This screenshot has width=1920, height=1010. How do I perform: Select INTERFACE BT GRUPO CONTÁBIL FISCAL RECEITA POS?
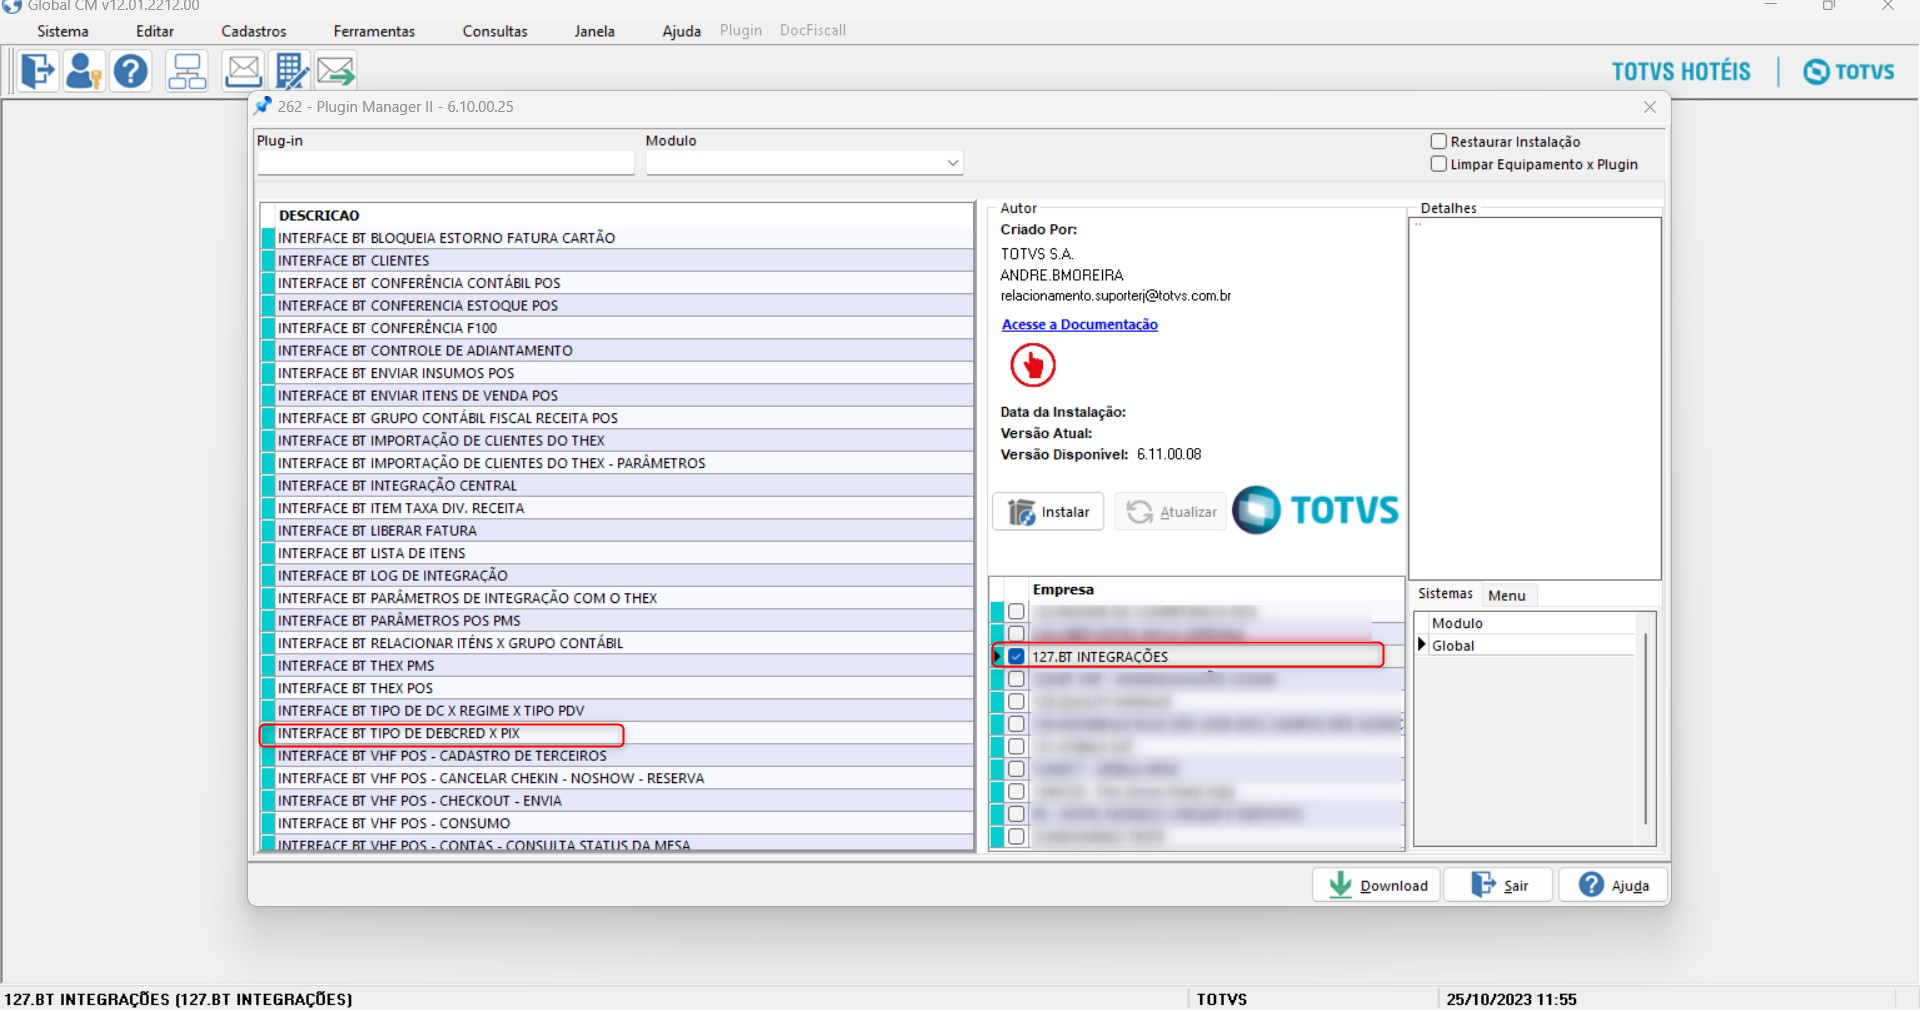tap(618, 418)
